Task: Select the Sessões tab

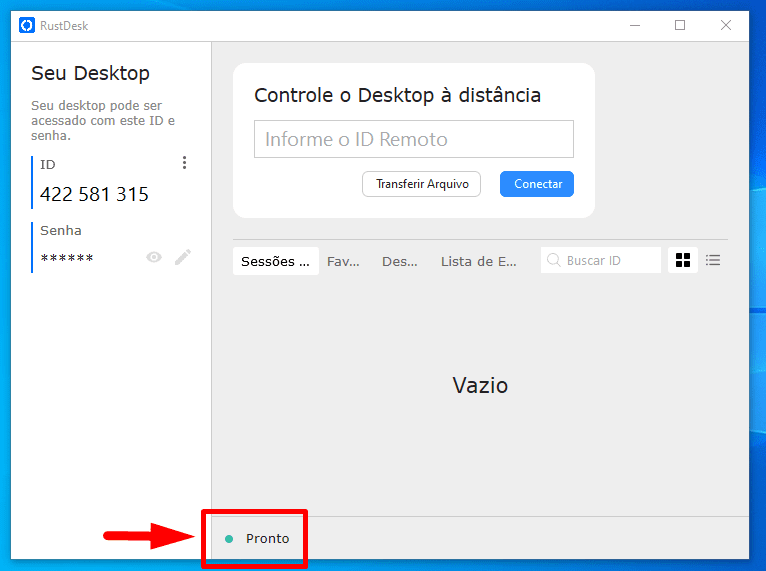Action: point(275,261)
